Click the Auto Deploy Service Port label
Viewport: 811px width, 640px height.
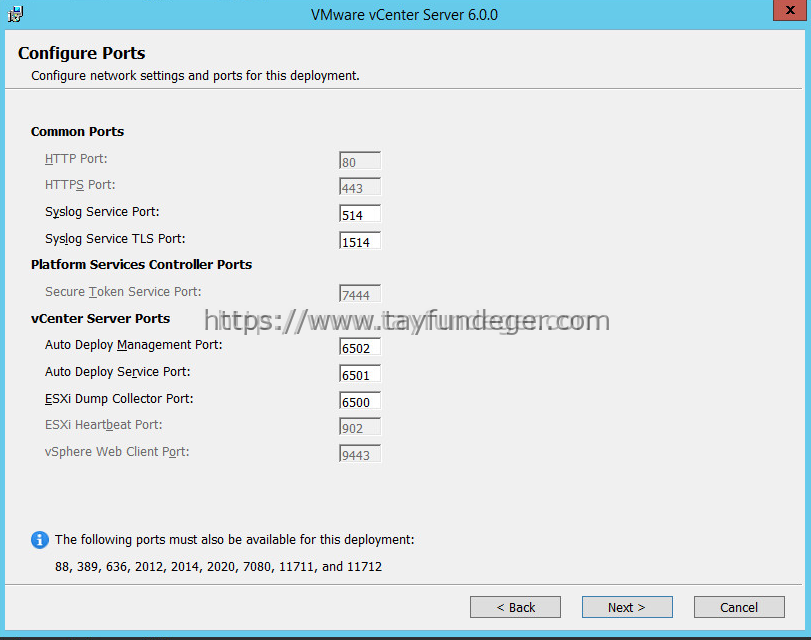[117, 371]
